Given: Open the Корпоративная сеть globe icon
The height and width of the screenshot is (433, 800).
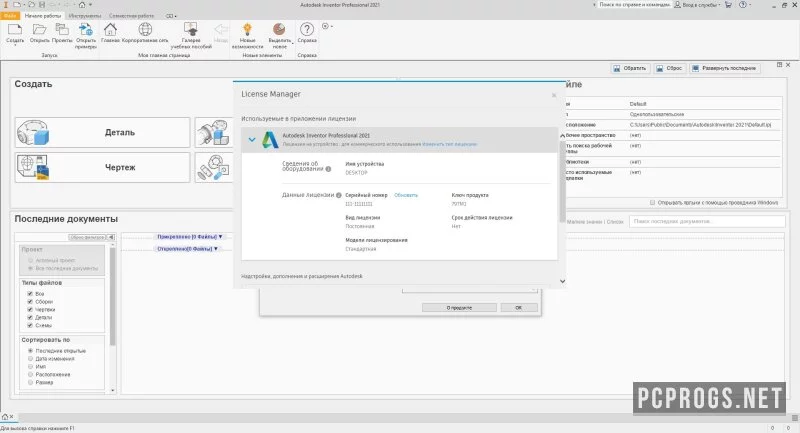Looking at the screenshot, I should pyautogui.click(x=145, y=30).
